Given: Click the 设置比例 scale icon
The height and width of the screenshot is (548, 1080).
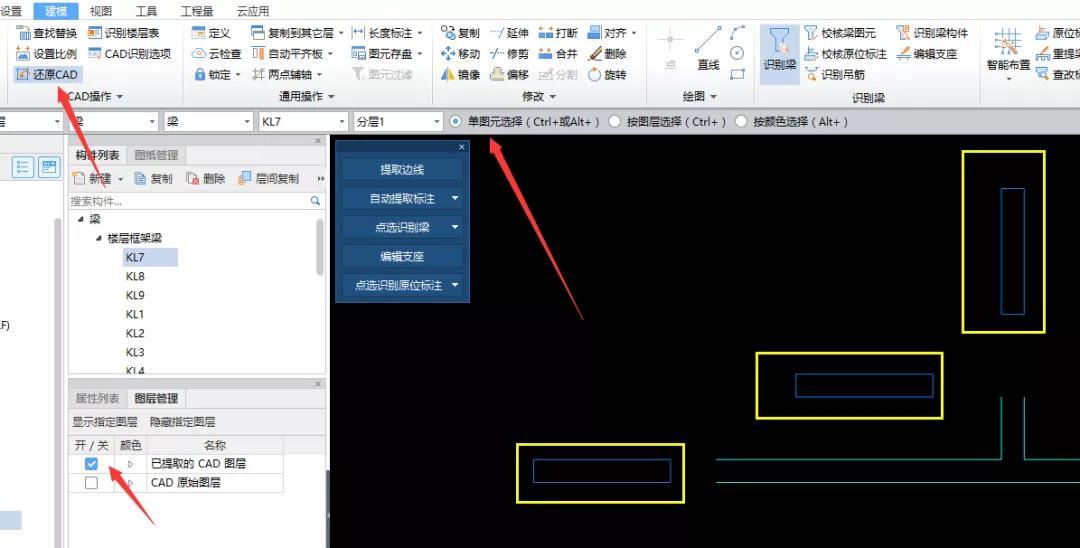Looking at the screenshot, I should click(x=23, y=54).
